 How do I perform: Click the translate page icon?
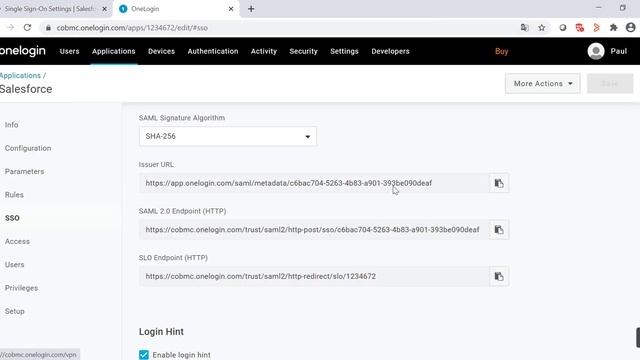click(x=524, y=28)
